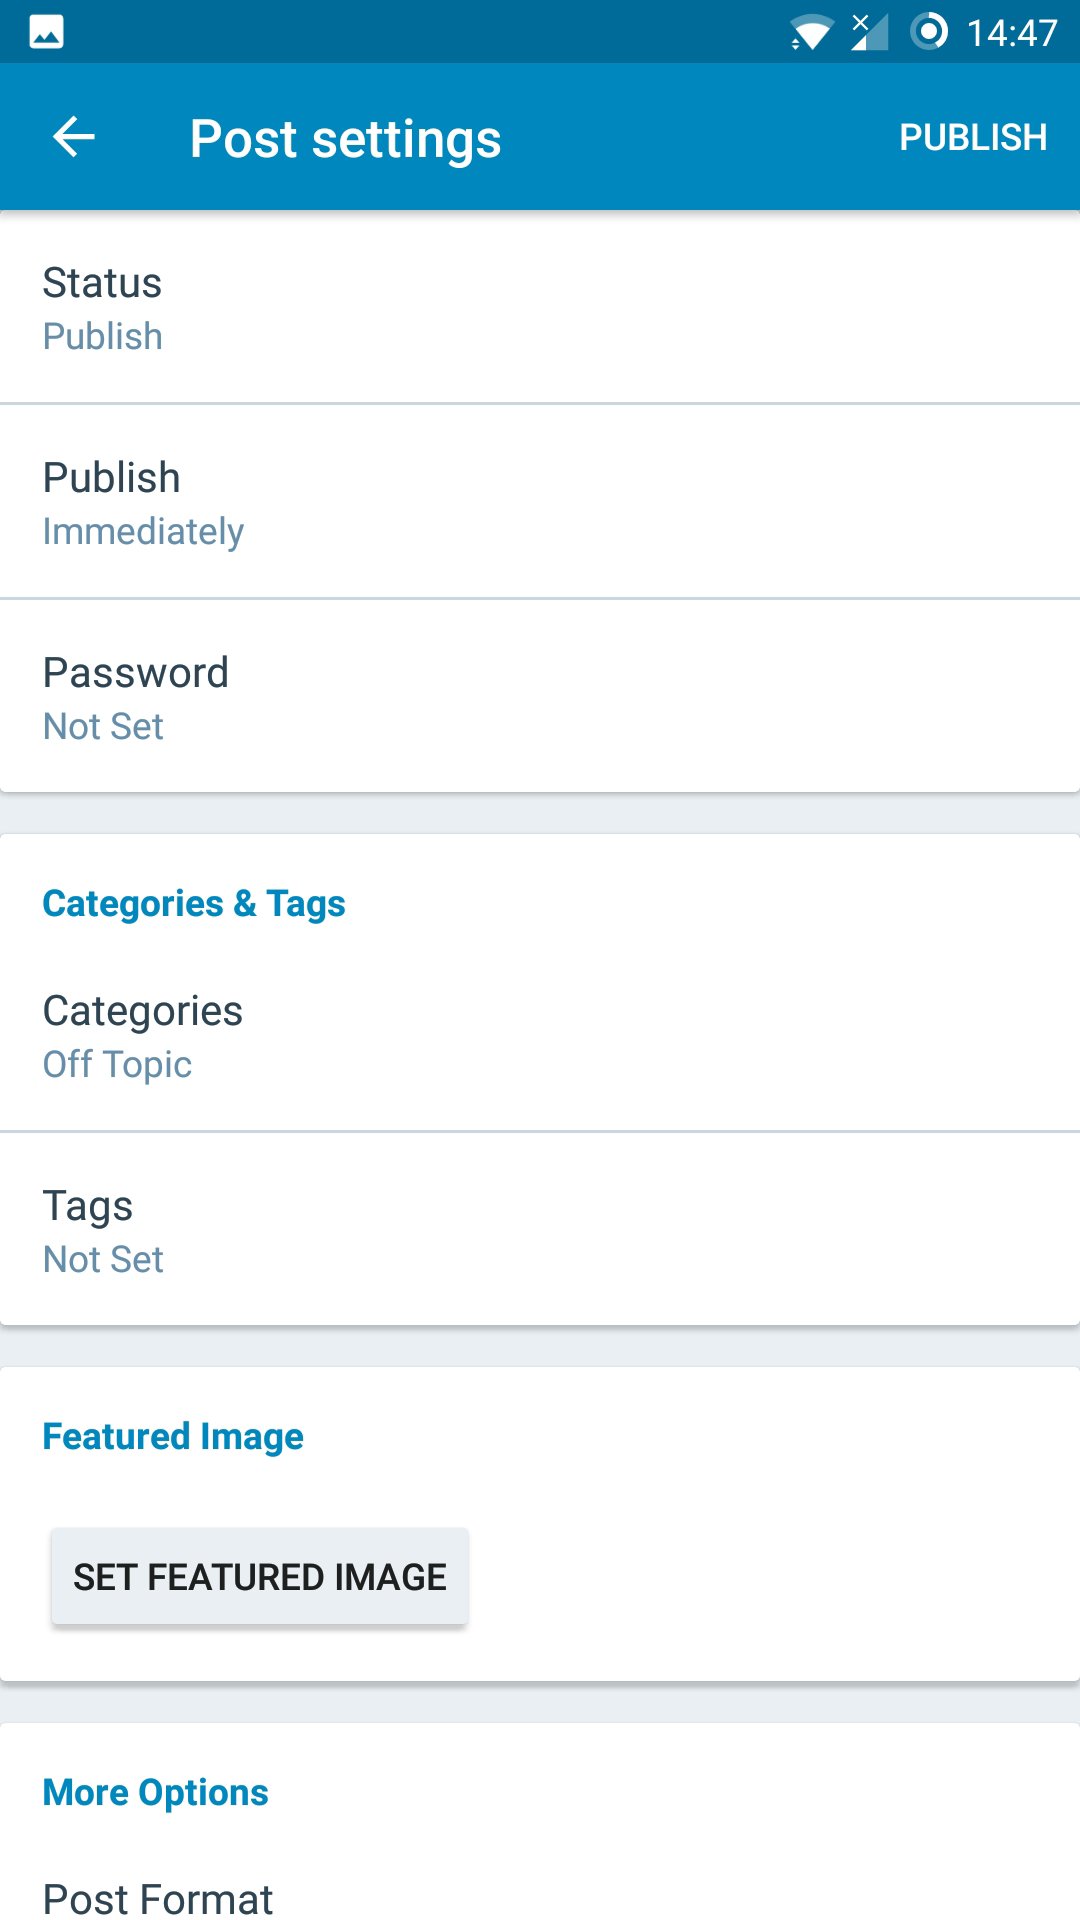Open the Tags setting
This screenshot has height=1920, width=1080.
(540, 1230)
